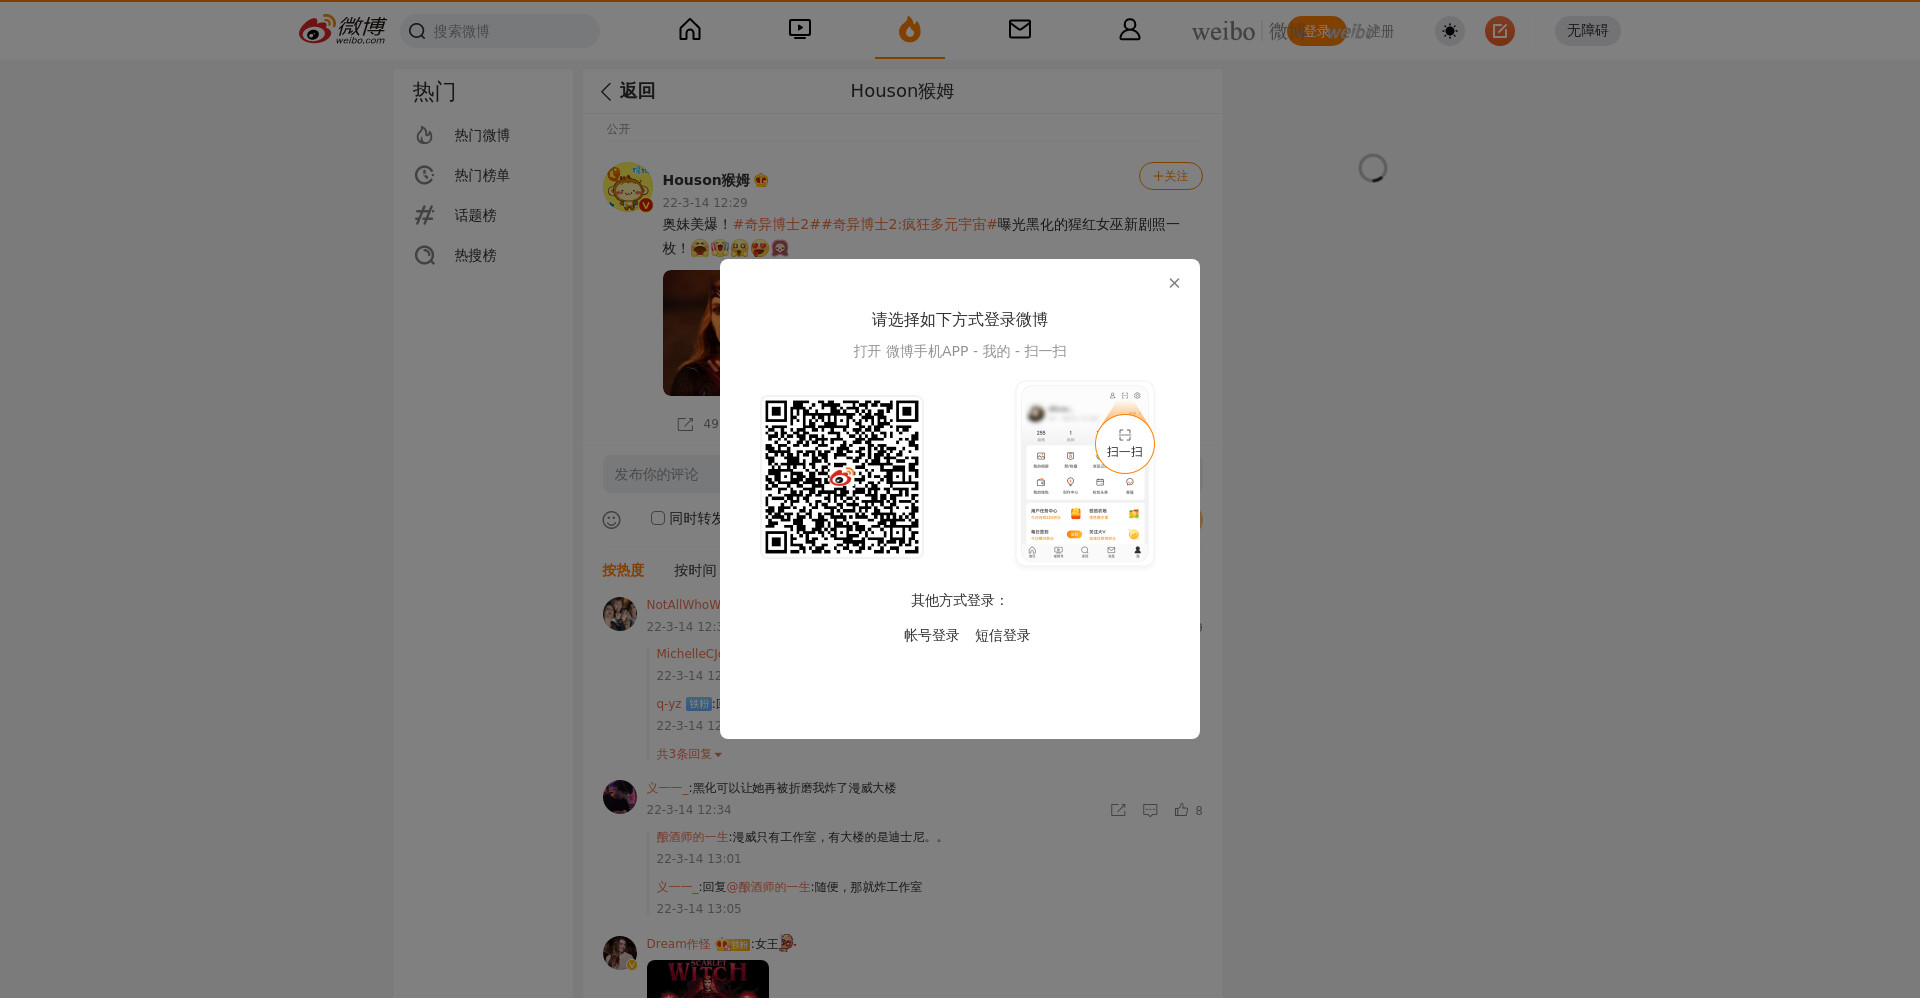The image size is (1920, 998).
Task: Select the hot flame tab icon
Action: click(910, 30)
